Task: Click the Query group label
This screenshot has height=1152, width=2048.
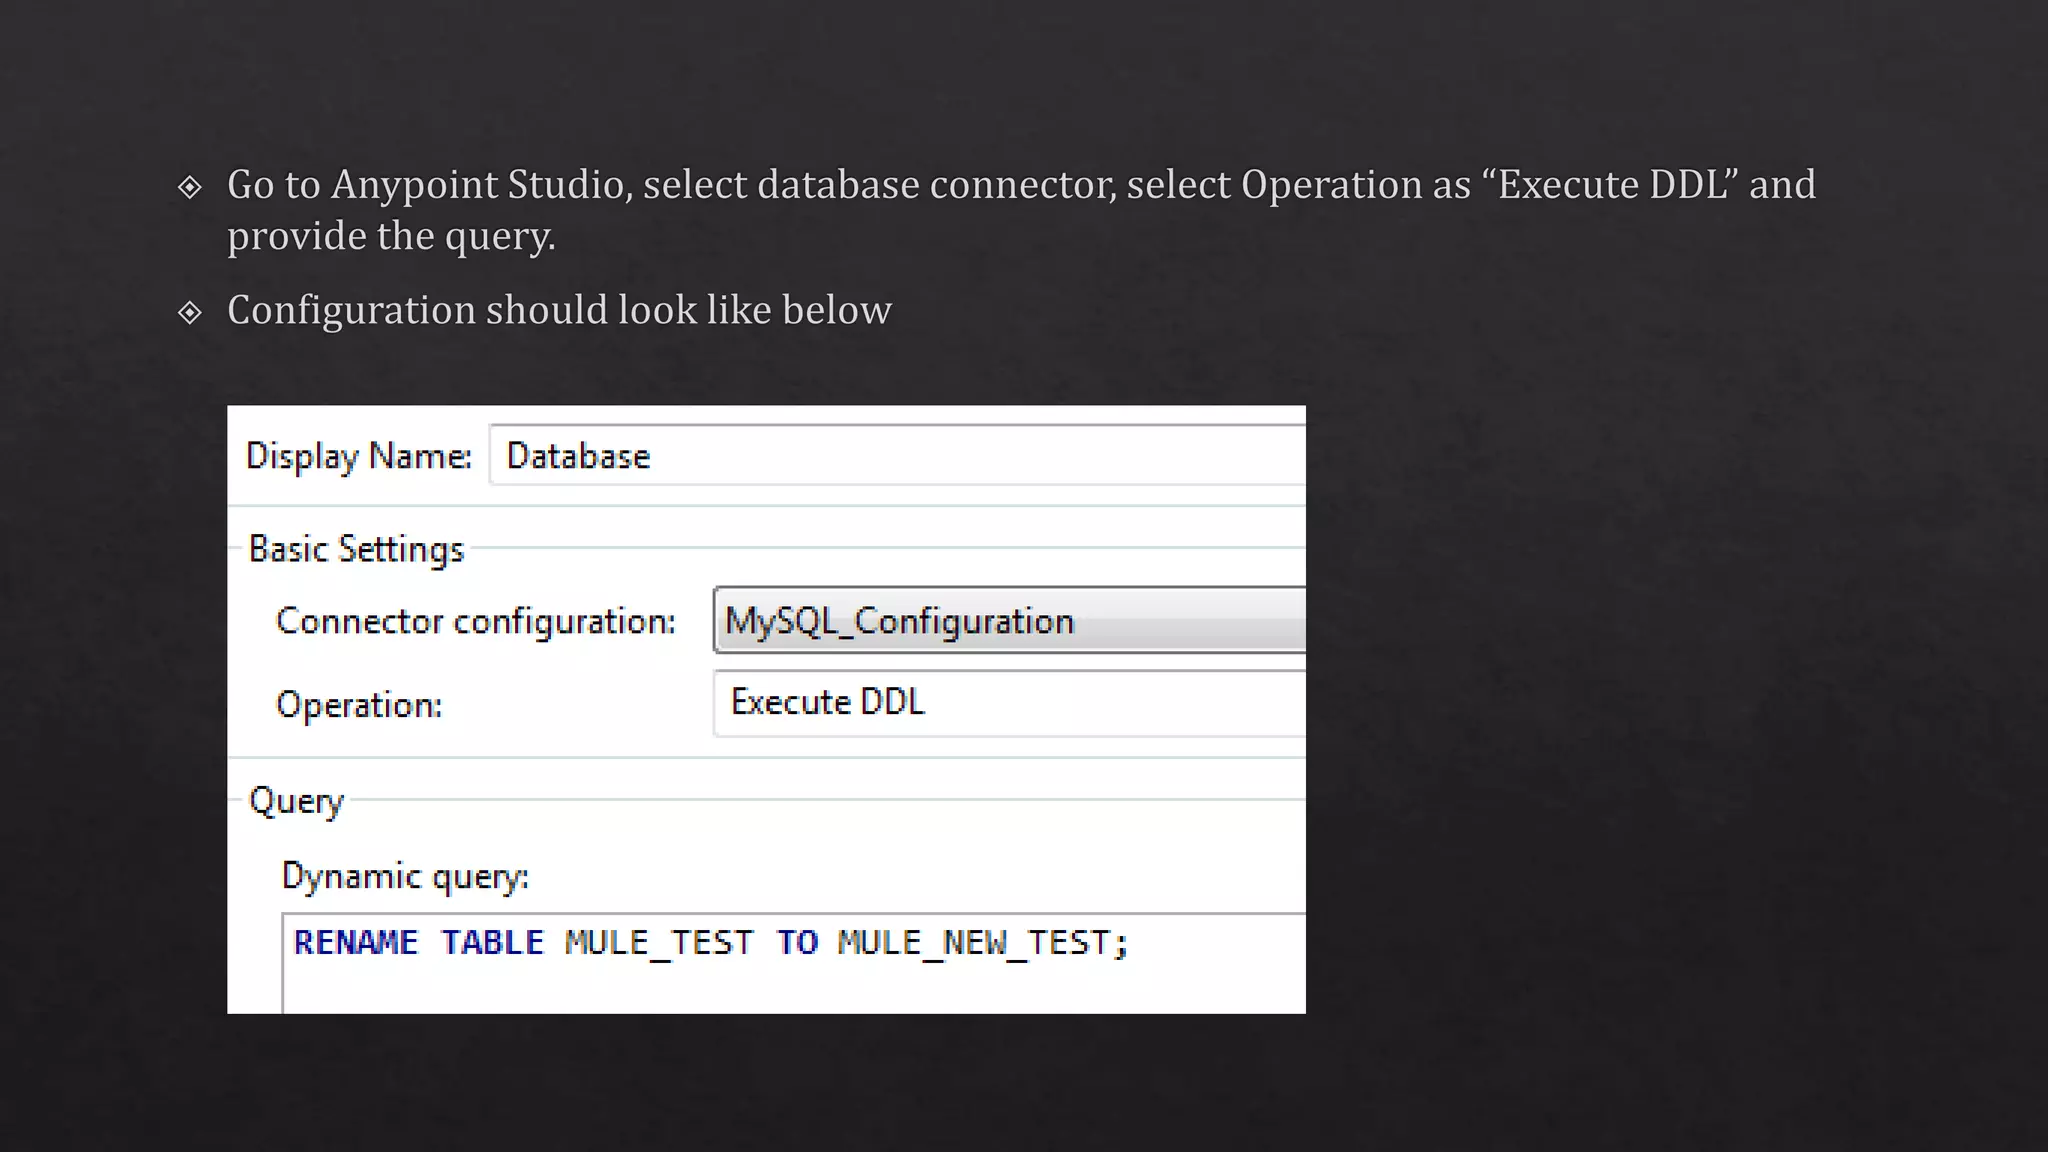Action: point(296,801)
